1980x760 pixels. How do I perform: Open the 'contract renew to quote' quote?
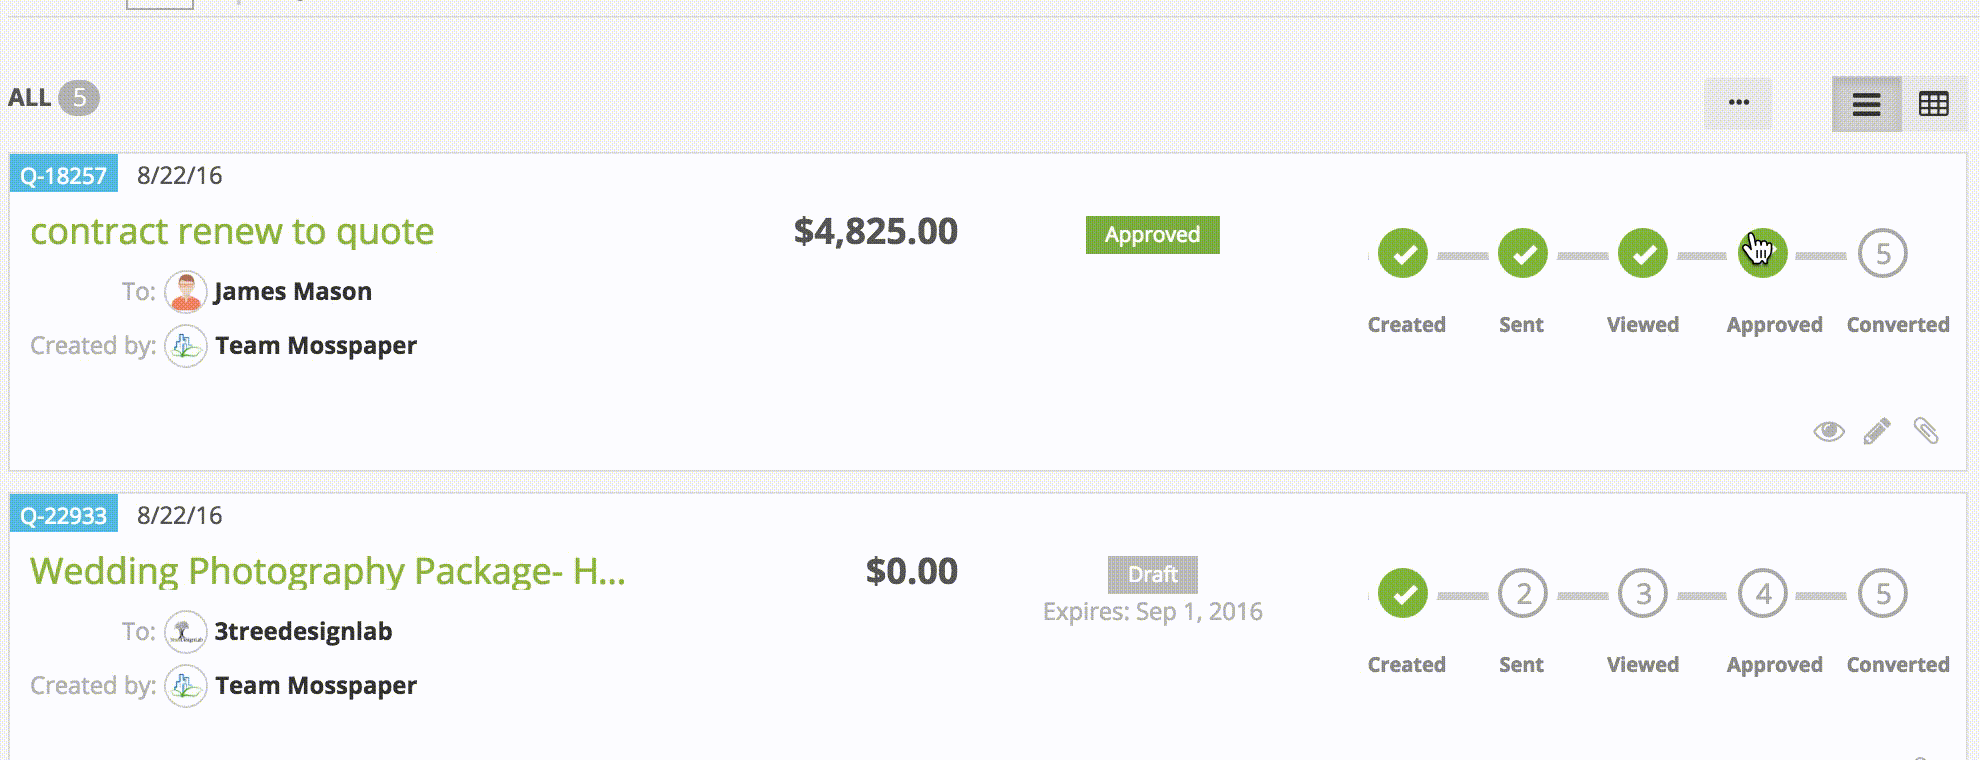[232, 232]
